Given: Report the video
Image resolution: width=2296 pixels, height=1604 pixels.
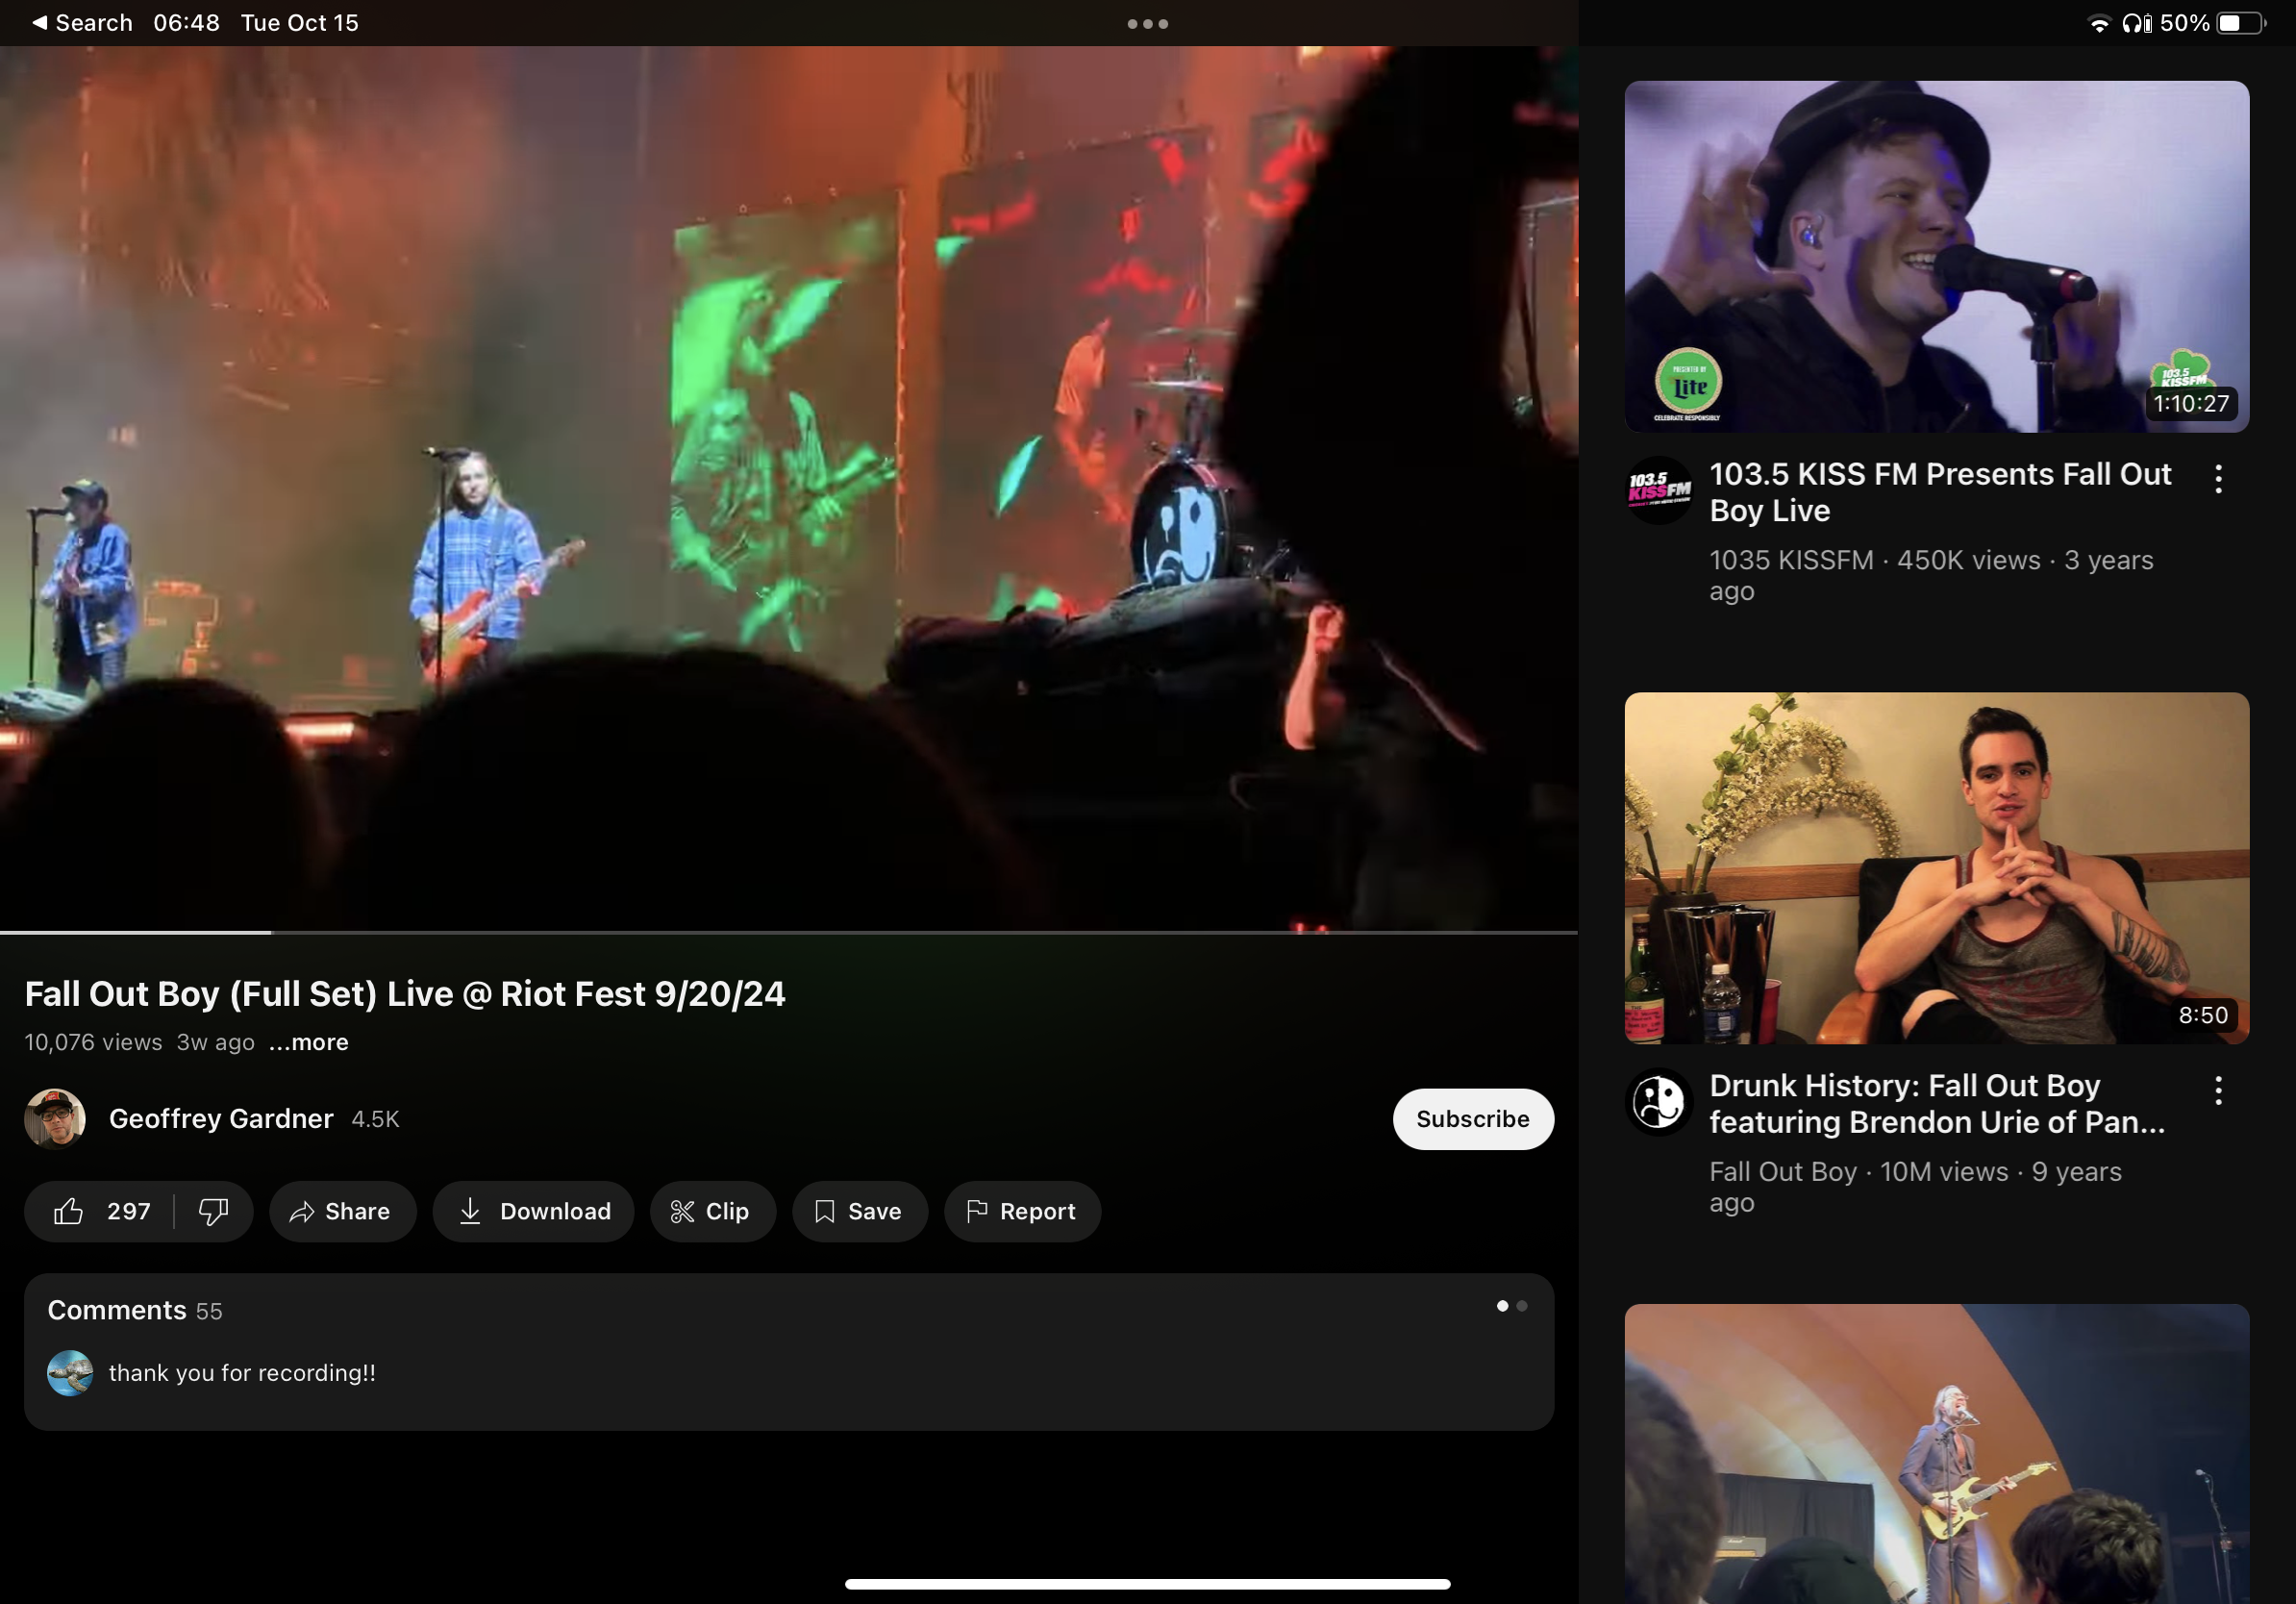Looking at the screenshot, I should pyautogui.click(x=1022, y=1211).
